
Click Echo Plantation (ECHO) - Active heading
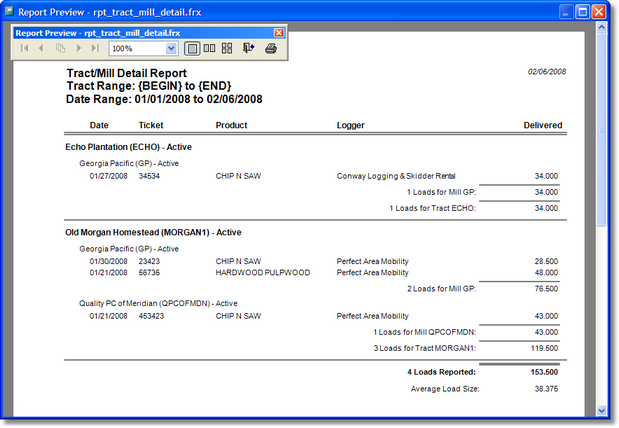(128, 147)
